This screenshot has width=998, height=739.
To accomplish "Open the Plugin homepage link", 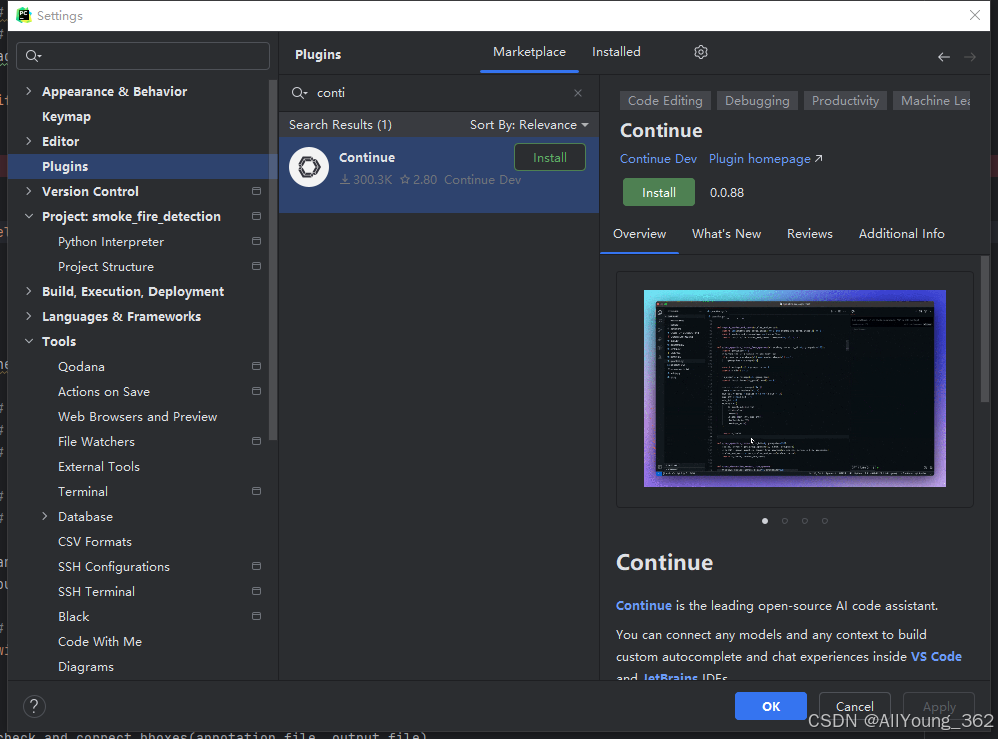I will (766, 158).
